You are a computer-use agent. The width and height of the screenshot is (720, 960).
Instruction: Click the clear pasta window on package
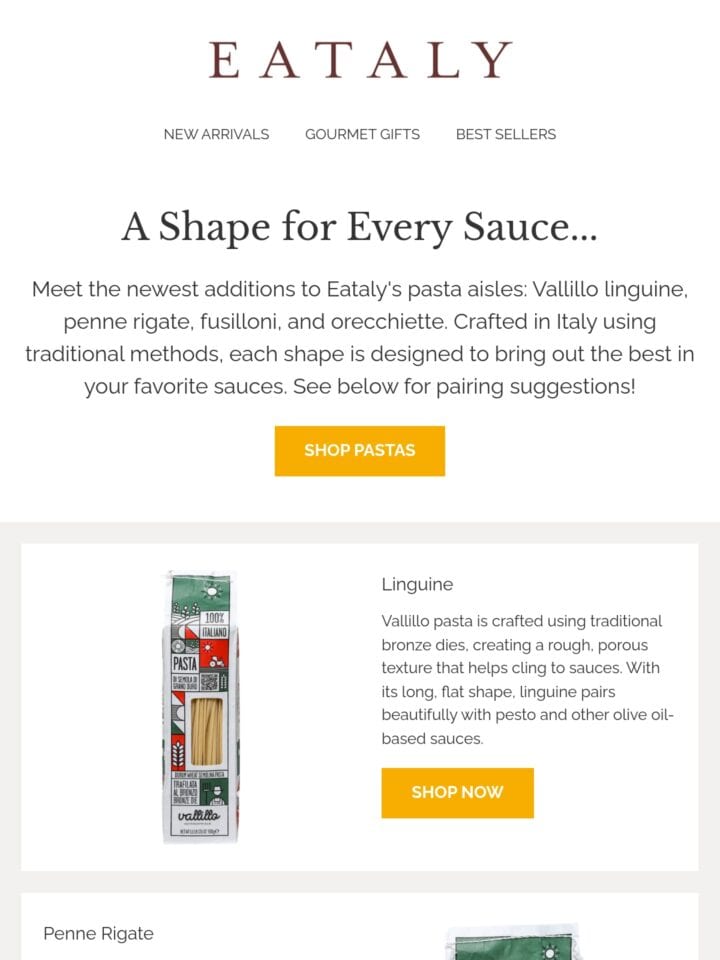click(x=206, y=732)
